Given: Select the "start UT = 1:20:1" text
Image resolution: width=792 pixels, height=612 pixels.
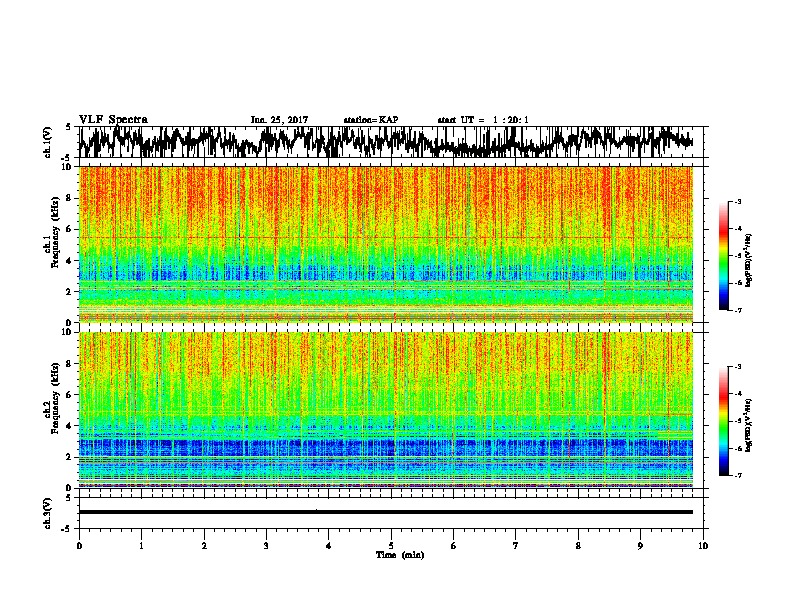Looking at the screenshot, I should pyautogui.click(x=483, y=120).
